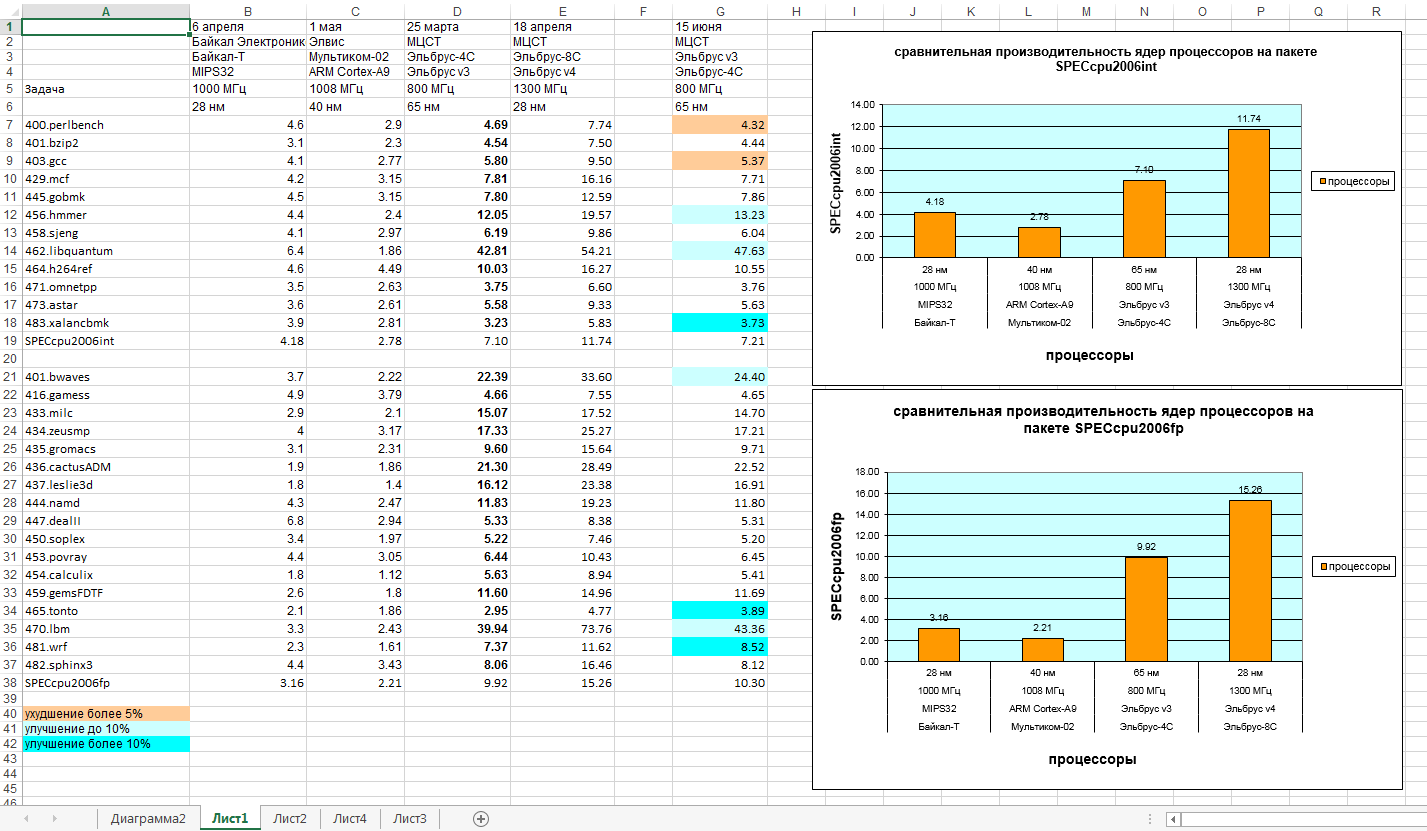Click the 11.74 bar in SPECcpu2006int chart
The image size is (1427, 831).
(1248, 193)
